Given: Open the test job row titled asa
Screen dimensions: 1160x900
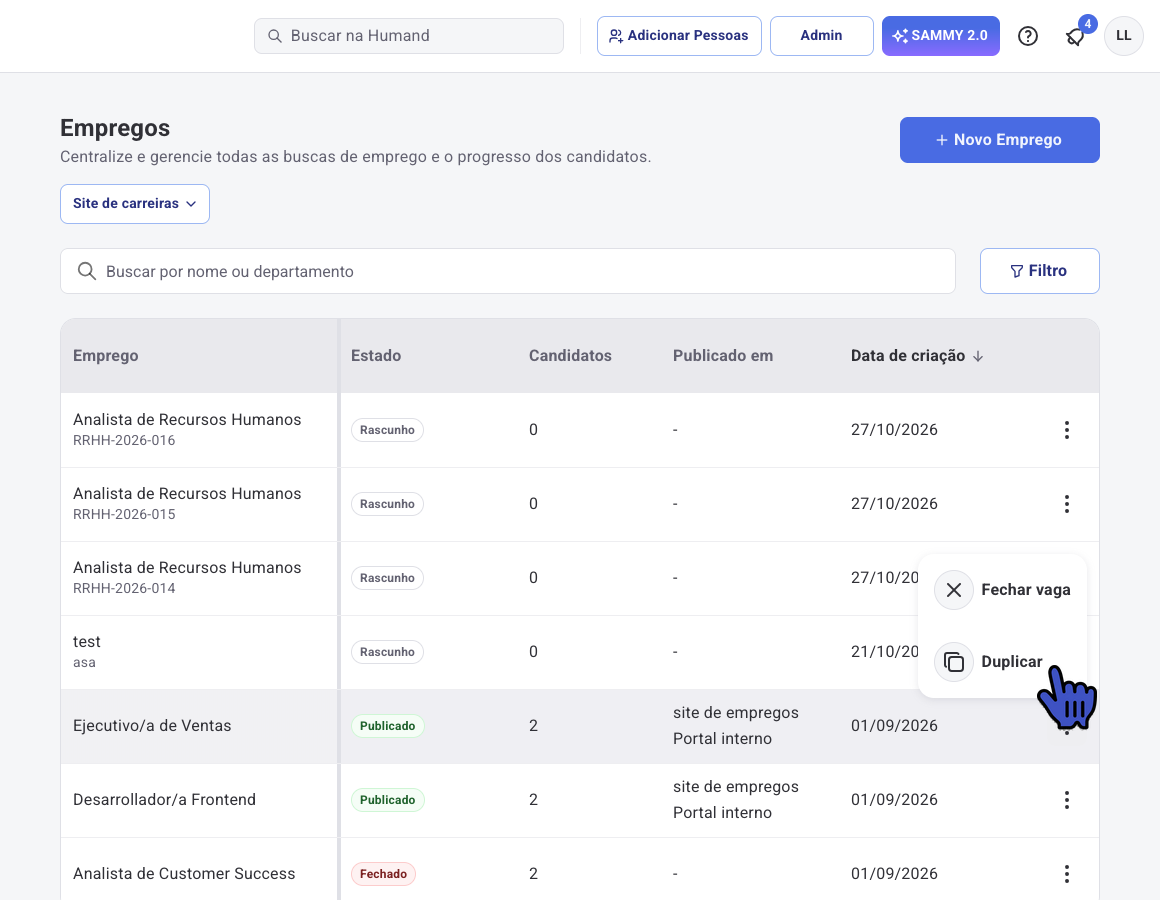Looking at the screenshot, I should point(87,641).
